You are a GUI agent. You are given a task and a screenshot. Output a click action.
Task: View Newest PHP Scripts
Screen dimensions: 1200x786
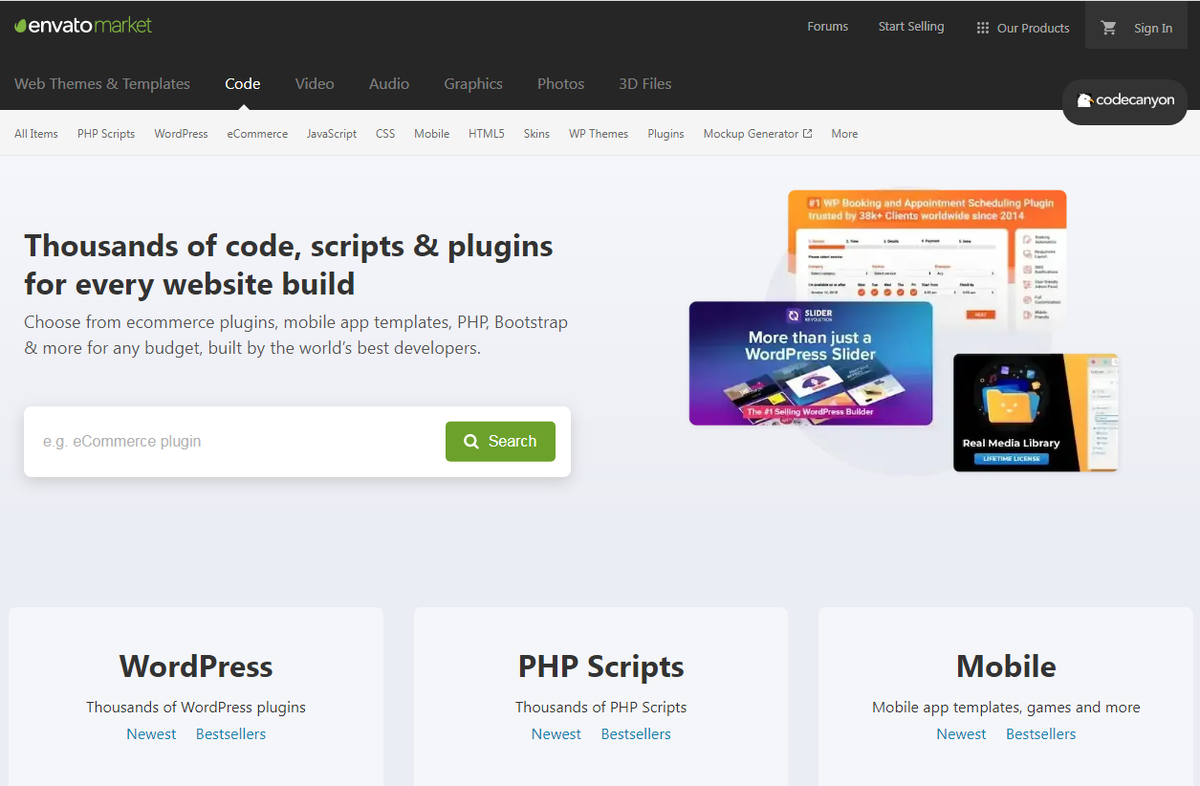point(556,734)
